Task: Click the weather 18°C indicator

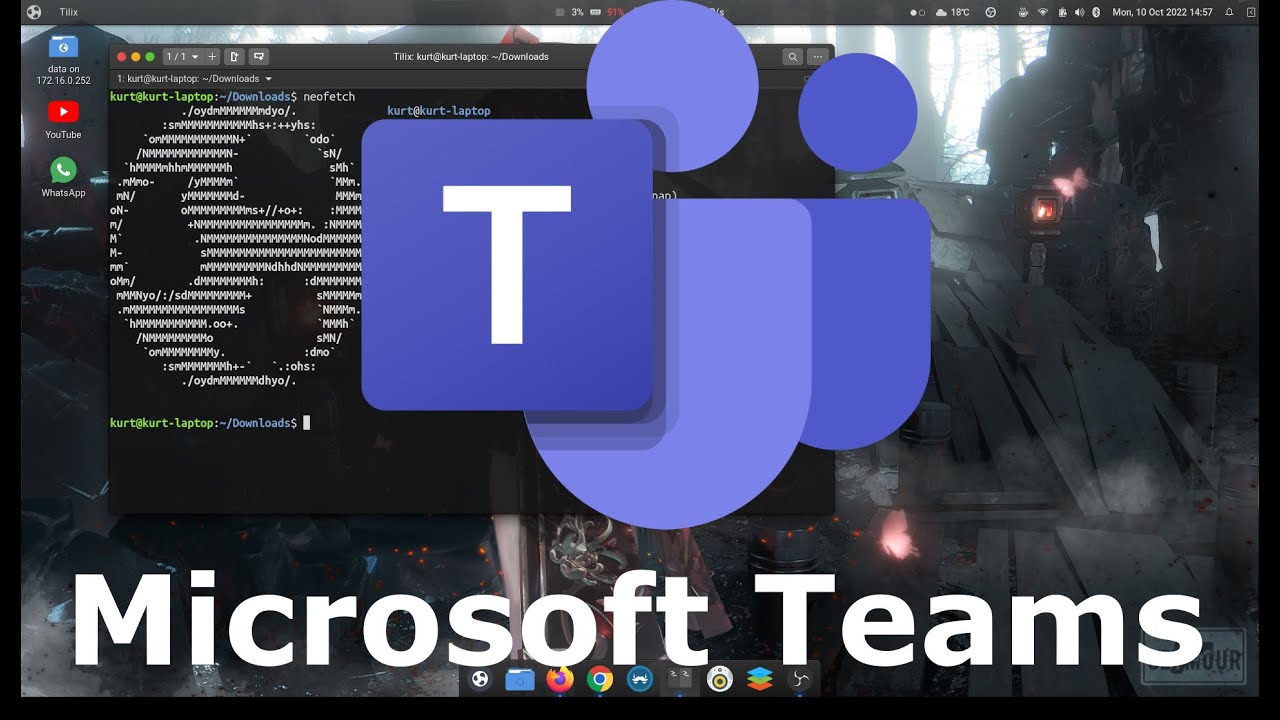Action: pyautogui.click(x=953, y=12)
